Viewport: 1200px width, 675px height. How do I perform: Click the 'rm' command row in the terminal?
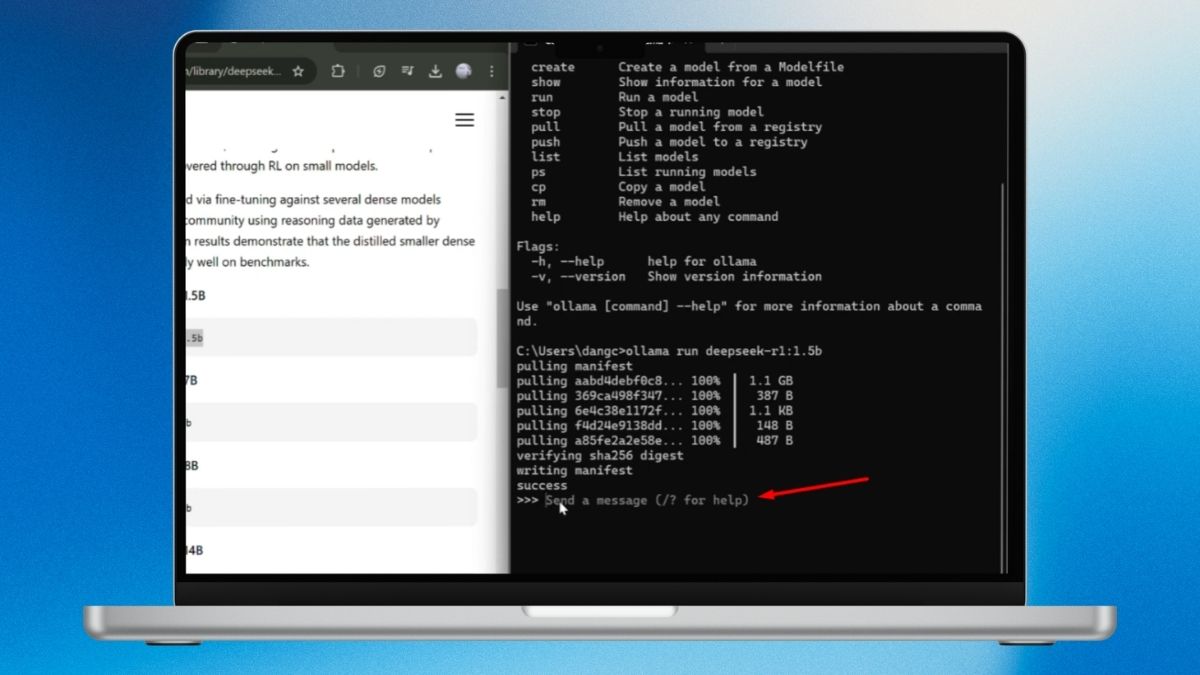pos(625,202)
